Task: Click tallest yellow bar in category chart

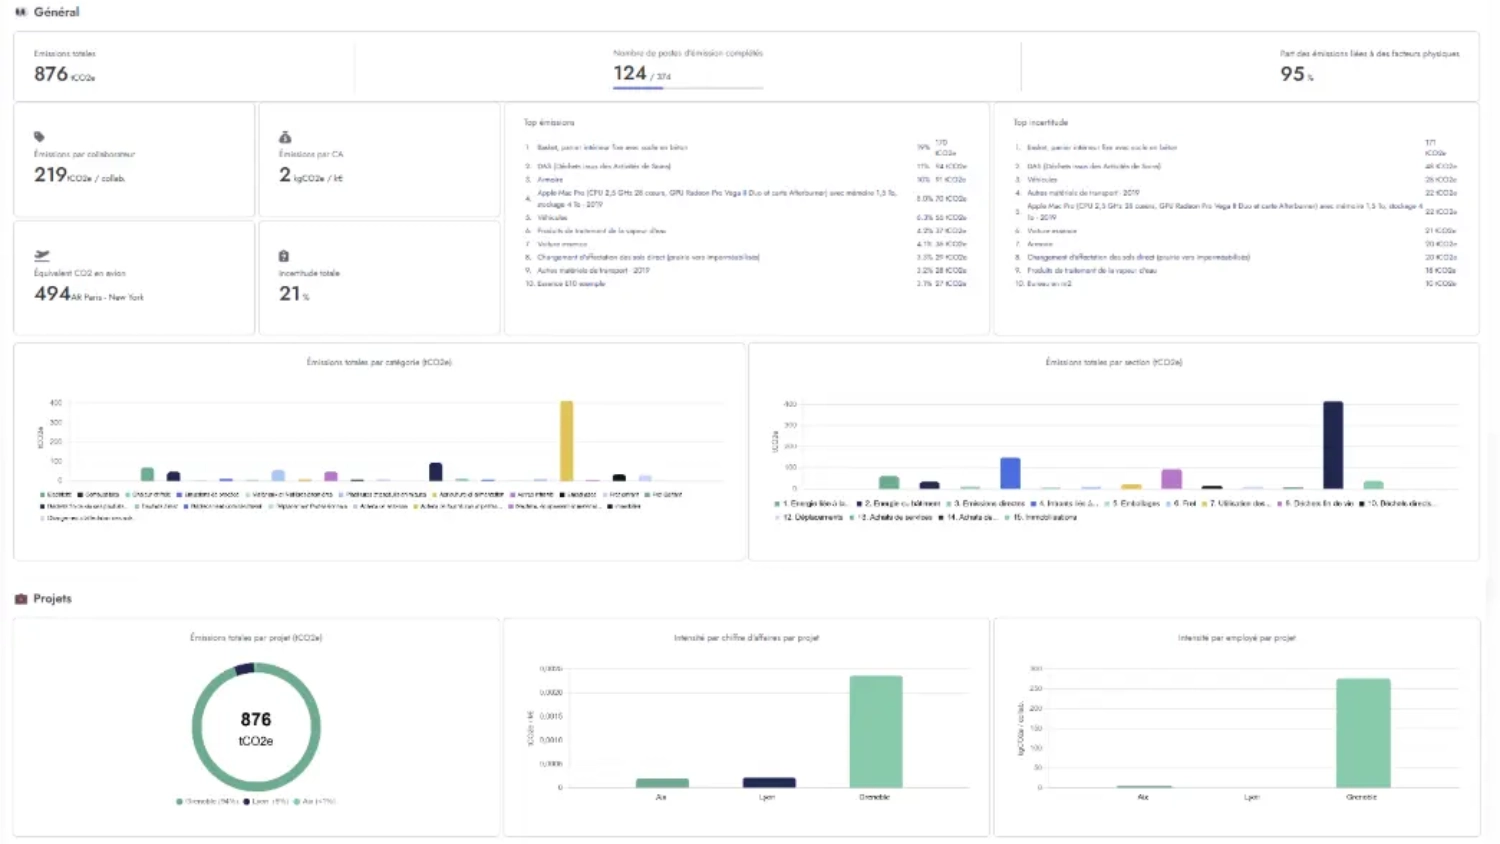Action: click(566, 441)
